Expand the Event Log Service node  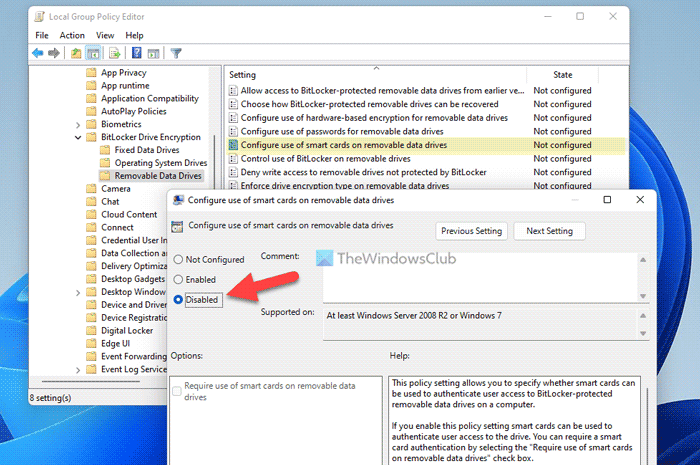click(x=78, y=370)
